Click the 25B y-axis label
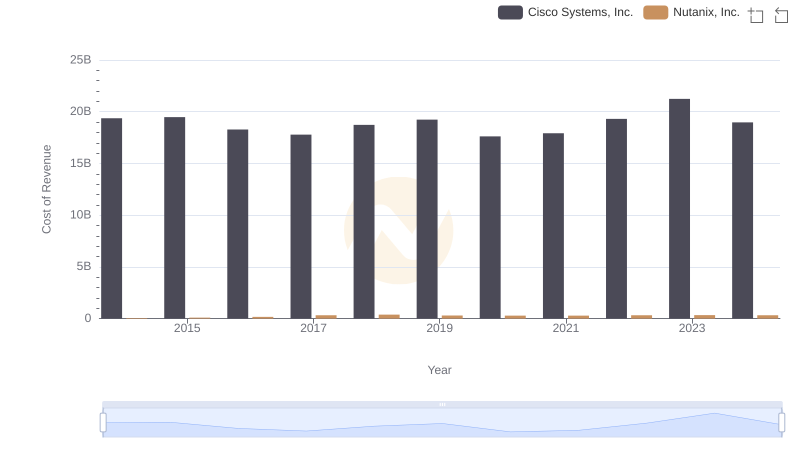The height and width of the screenshot is (461, 800). [x=81, y=60]
